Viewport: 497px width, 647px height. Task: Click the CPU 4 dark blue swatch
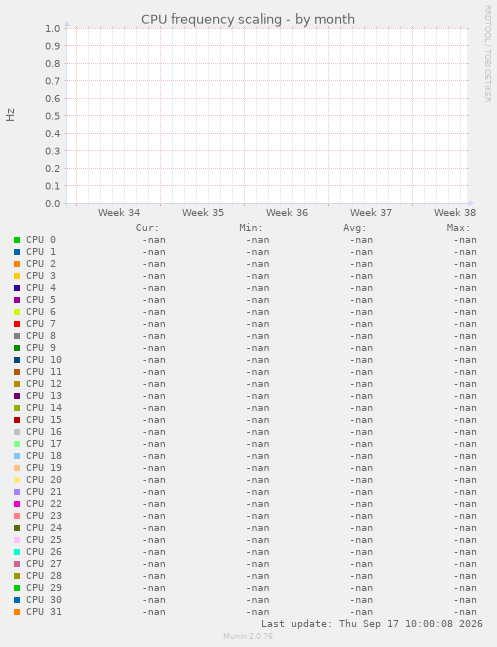pyautogui.click(x=17, y=288)
